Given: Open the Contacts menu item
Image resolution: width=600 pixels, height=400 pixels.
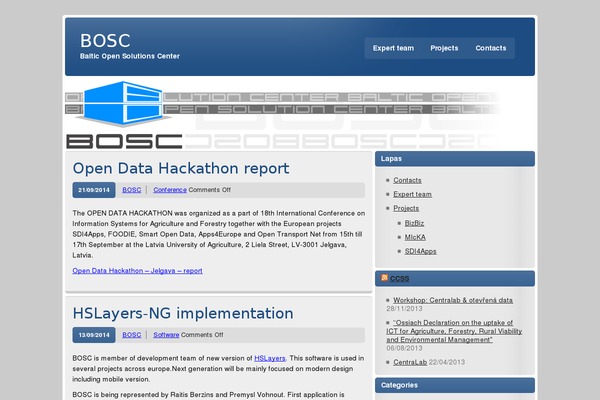Looking at the screenshot, I should (x=491, y=48).
